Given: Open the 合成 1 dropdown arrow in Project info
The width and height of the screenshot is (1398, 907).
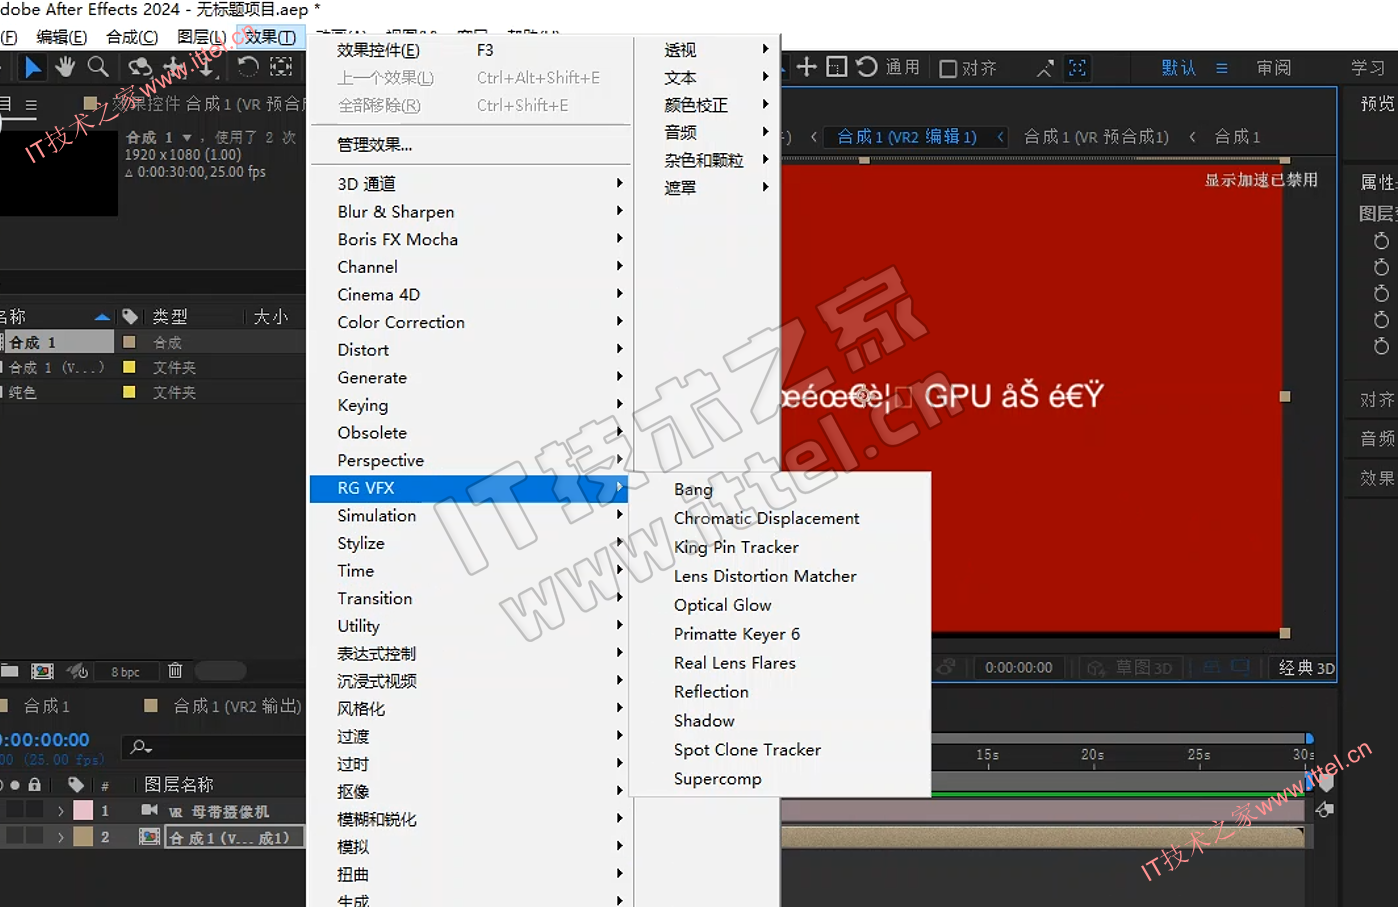Looking at the screenshot, I should 186,137.
